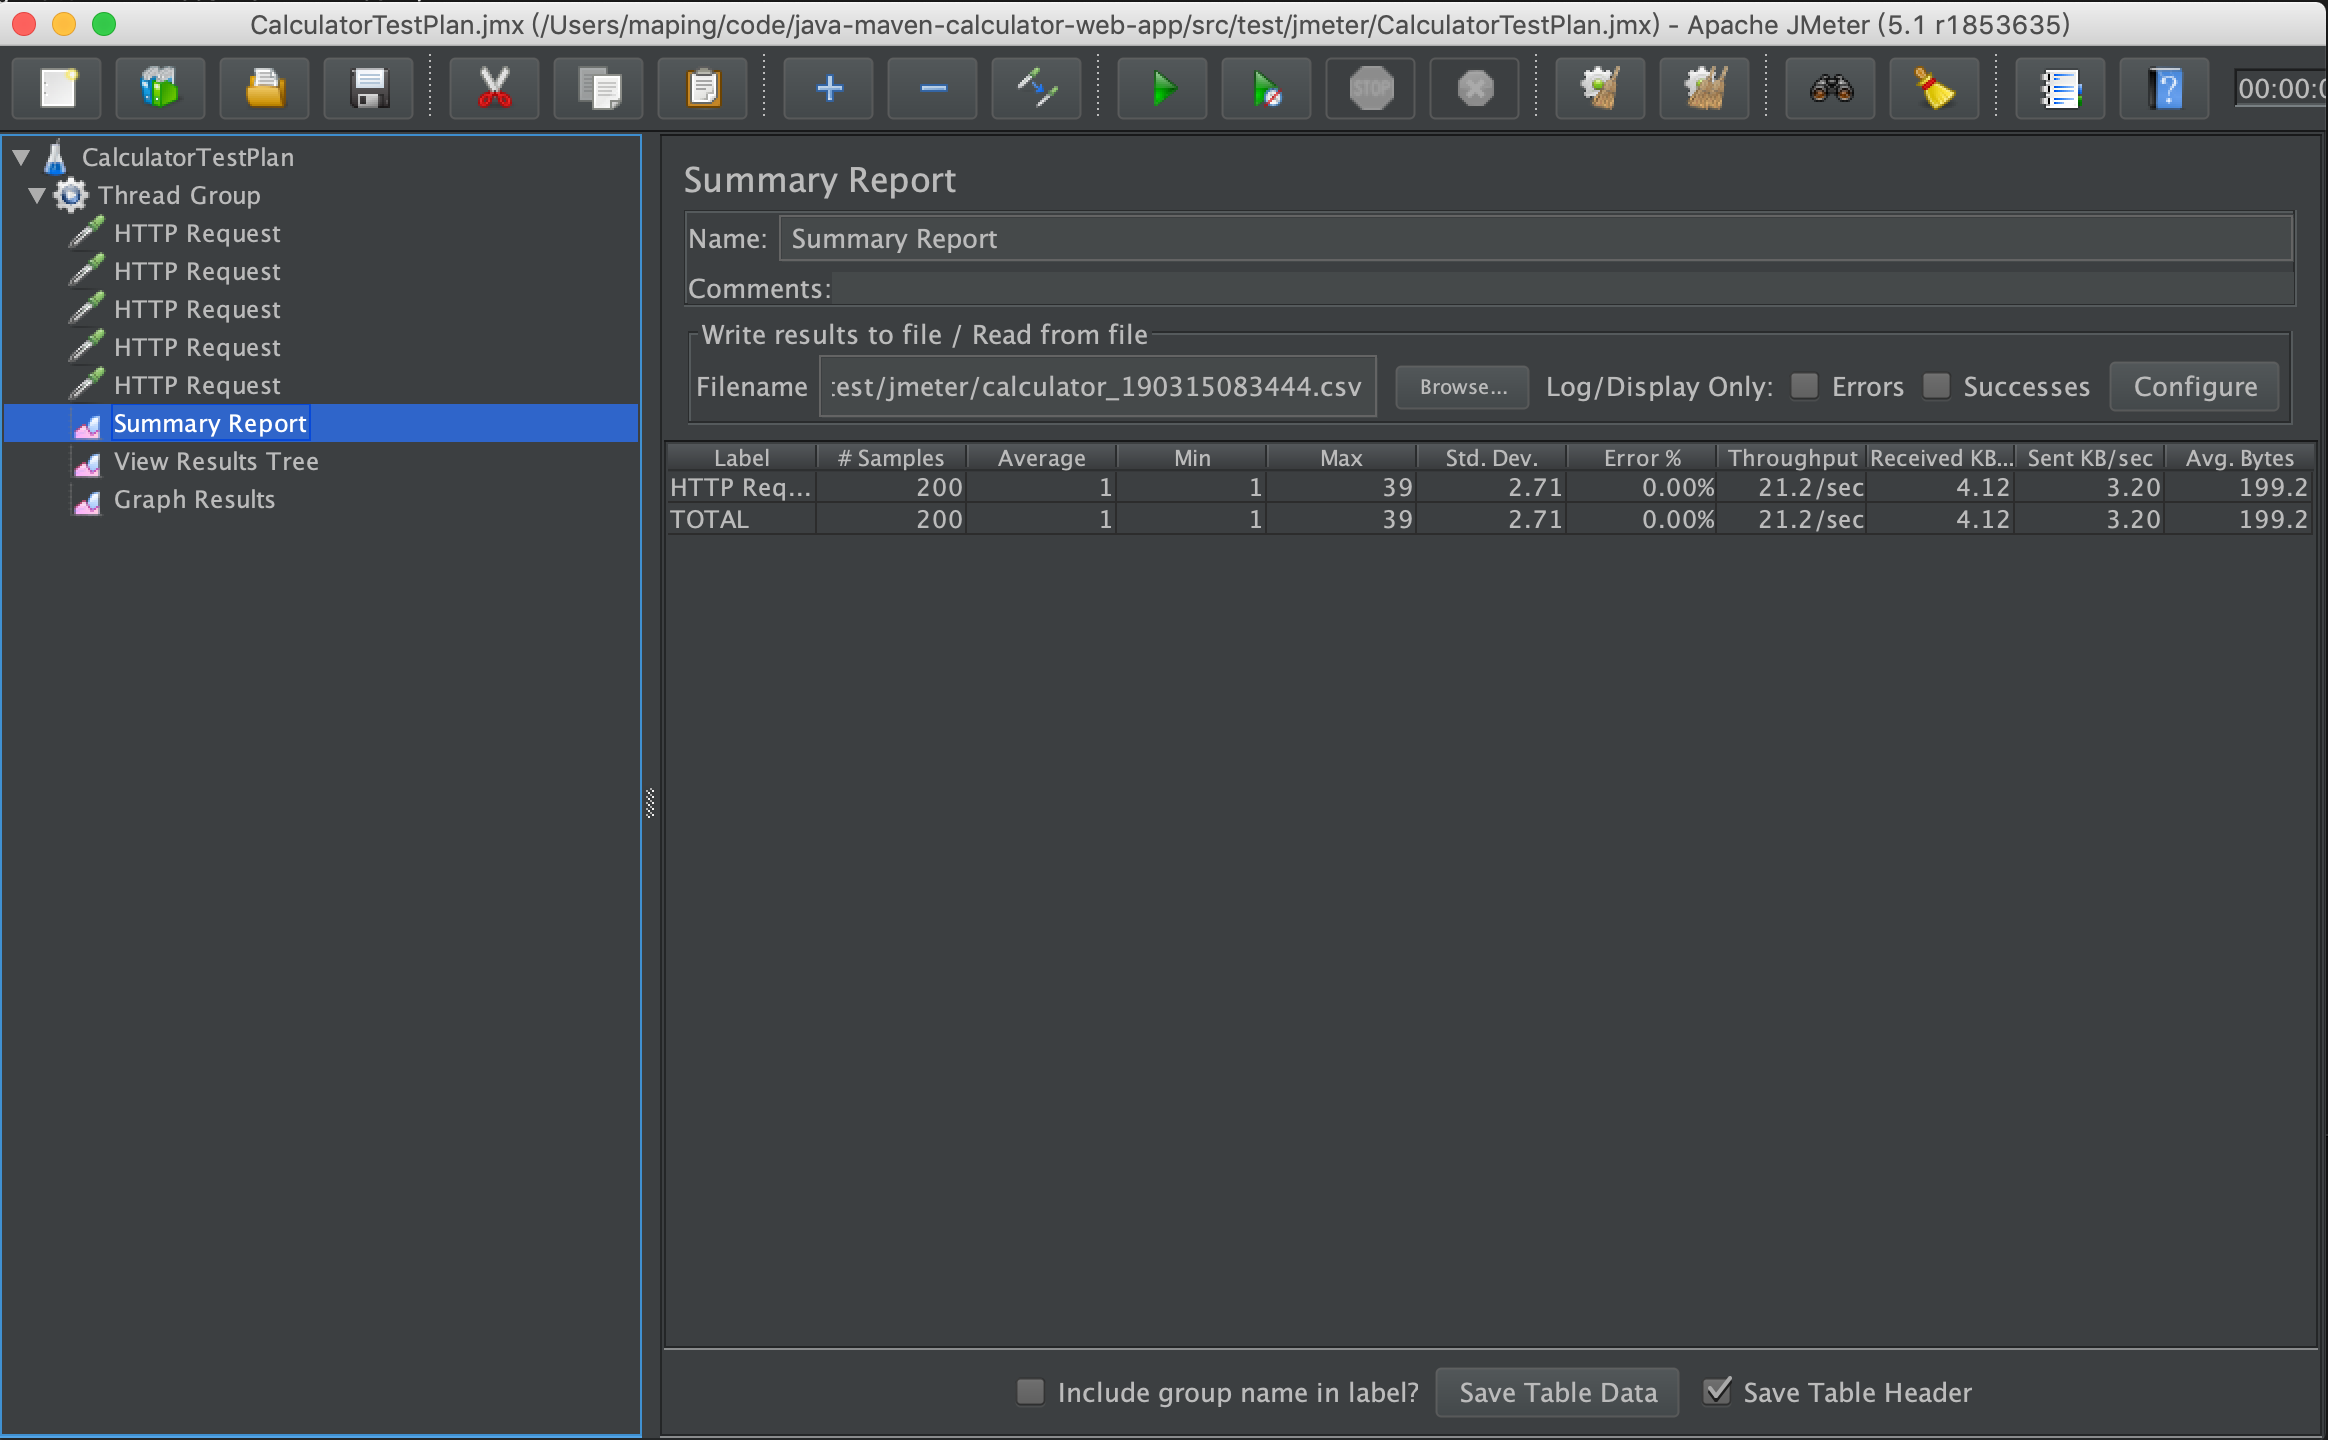Enable the Errors only checkbox
Image resolution: width=2328 pixels, height=1440 pixels.
[x=1804, y=386]
